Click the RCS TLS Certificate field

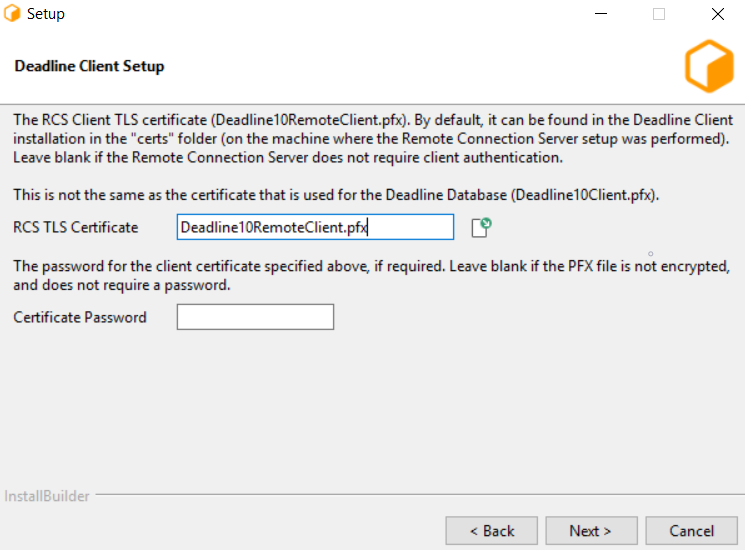pyautogui.click(x=315, y=227)
